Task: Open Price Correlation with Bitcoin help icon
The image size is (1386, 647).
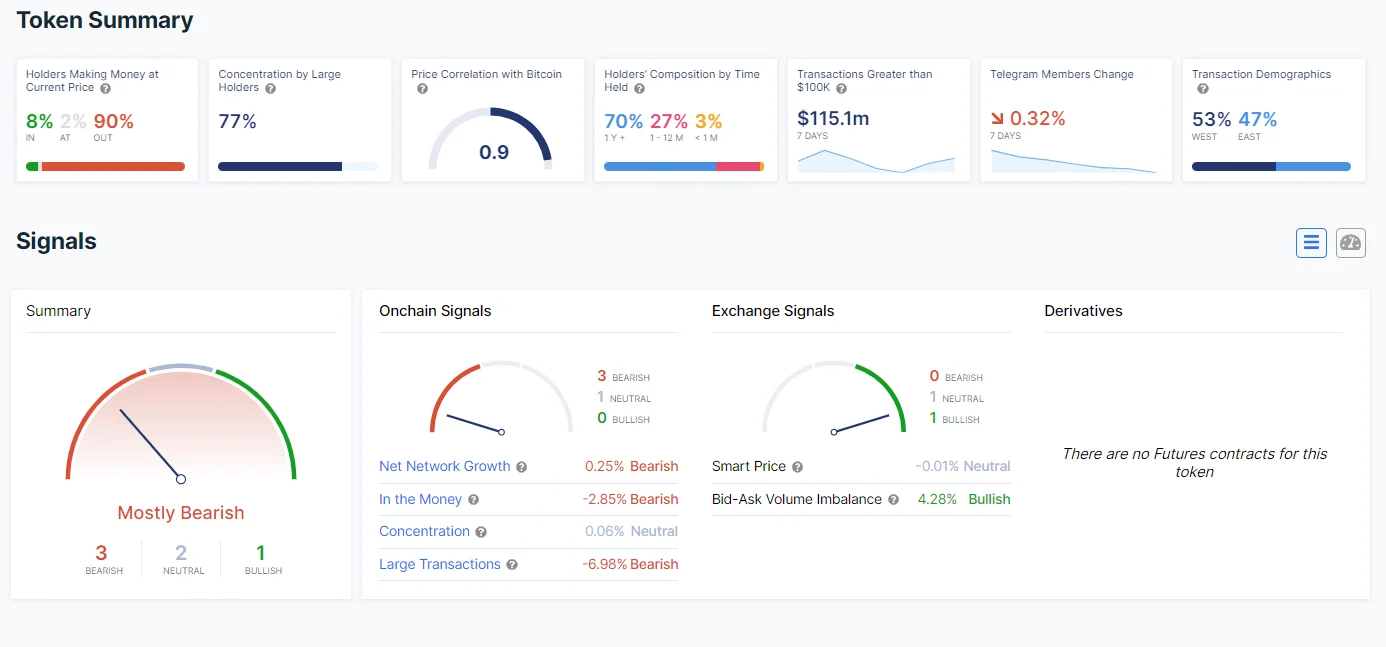Action: (422, 89)
